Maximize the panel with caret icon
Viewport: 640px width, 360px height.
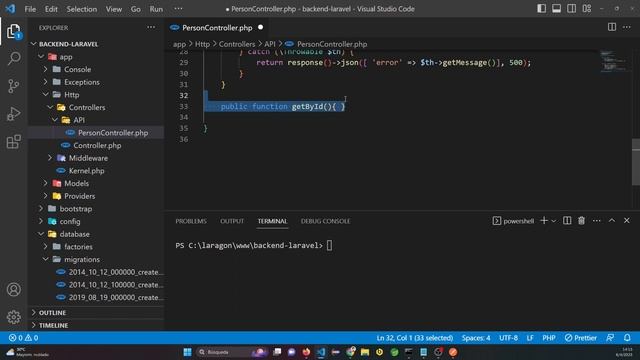612,220
